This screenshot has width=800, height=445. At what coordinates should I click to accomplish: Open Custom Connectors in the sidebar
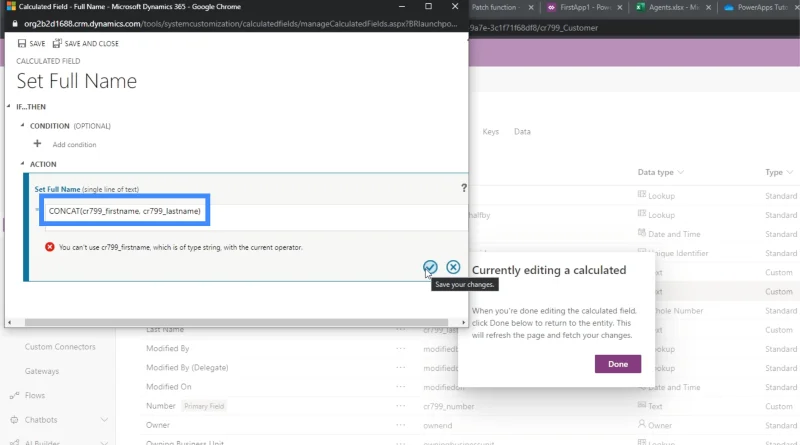point(60,347)
